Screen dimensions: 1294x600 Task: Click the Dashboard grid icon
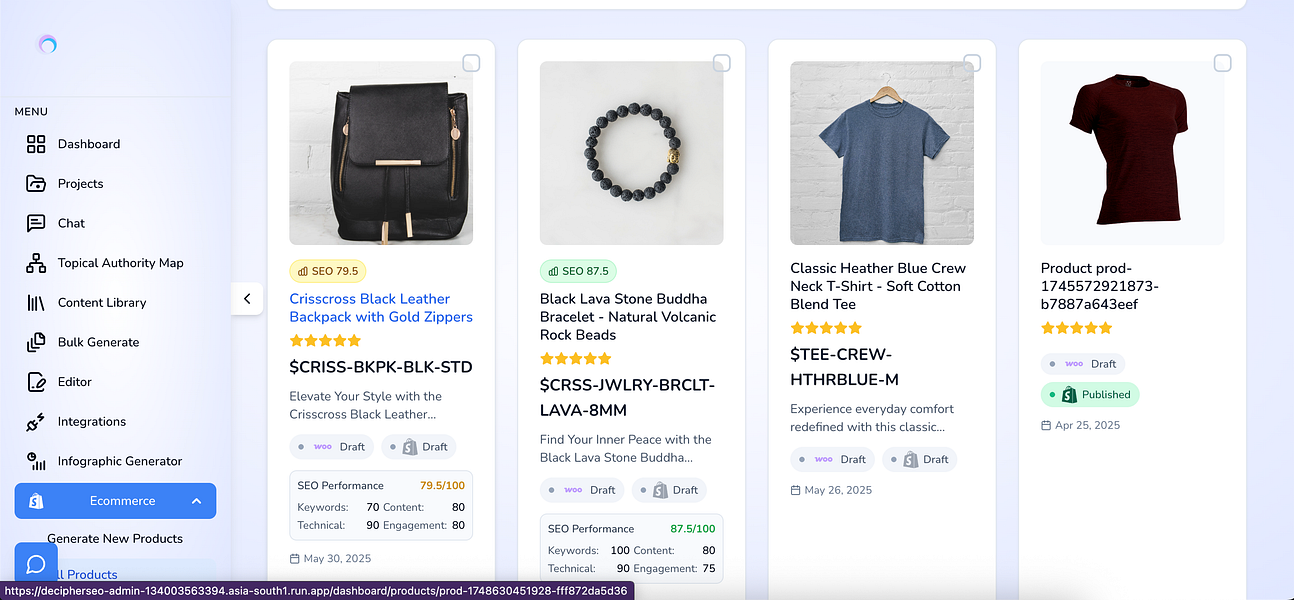(x=36, y=144)
